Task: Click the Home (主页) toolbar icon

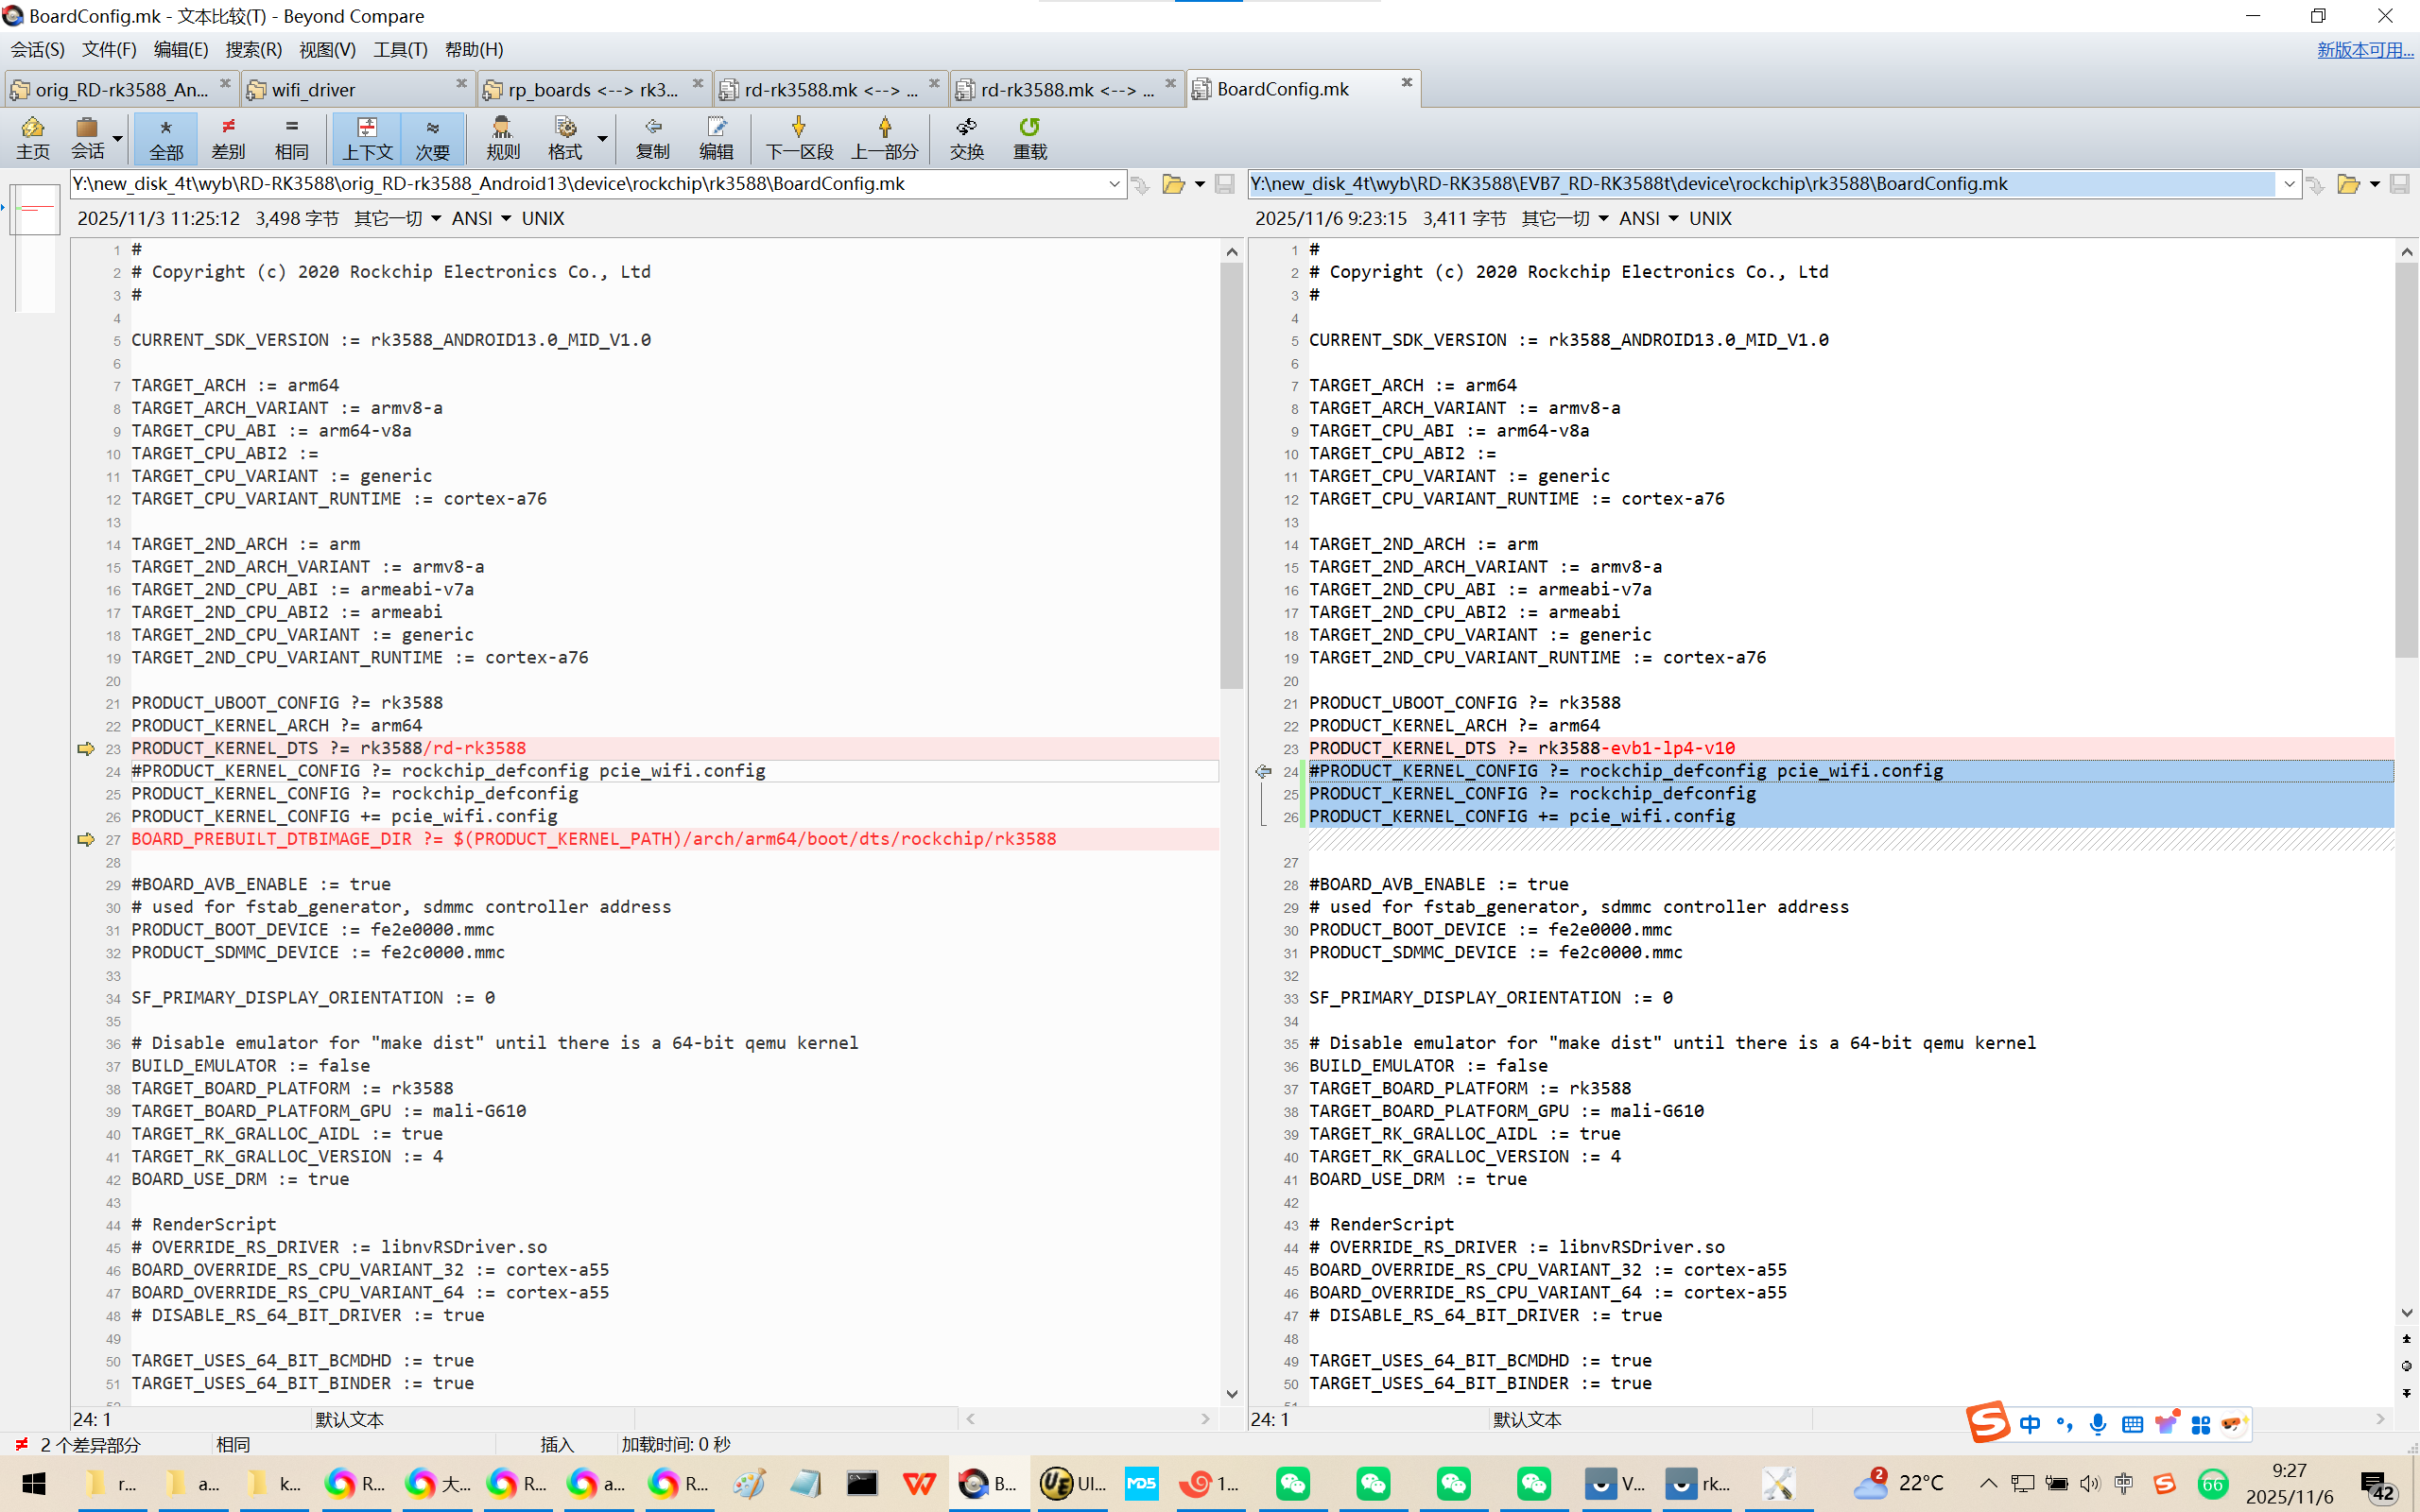Action: pos(32,137)
